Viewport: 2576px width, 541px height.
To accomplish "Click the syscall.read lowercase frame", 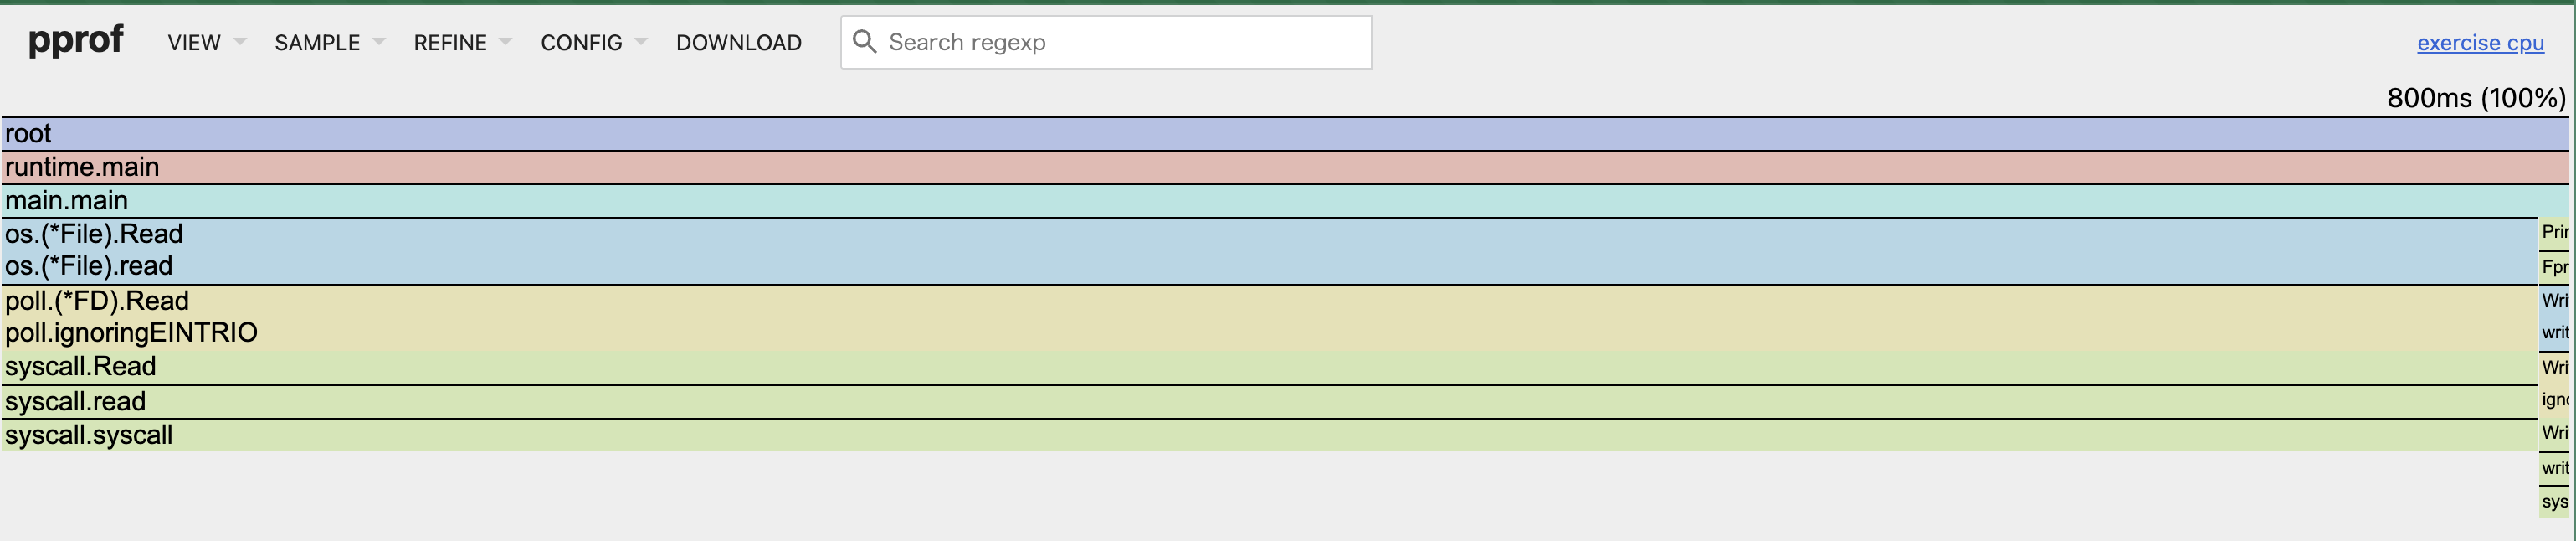I will click(x=1270, y=402).
